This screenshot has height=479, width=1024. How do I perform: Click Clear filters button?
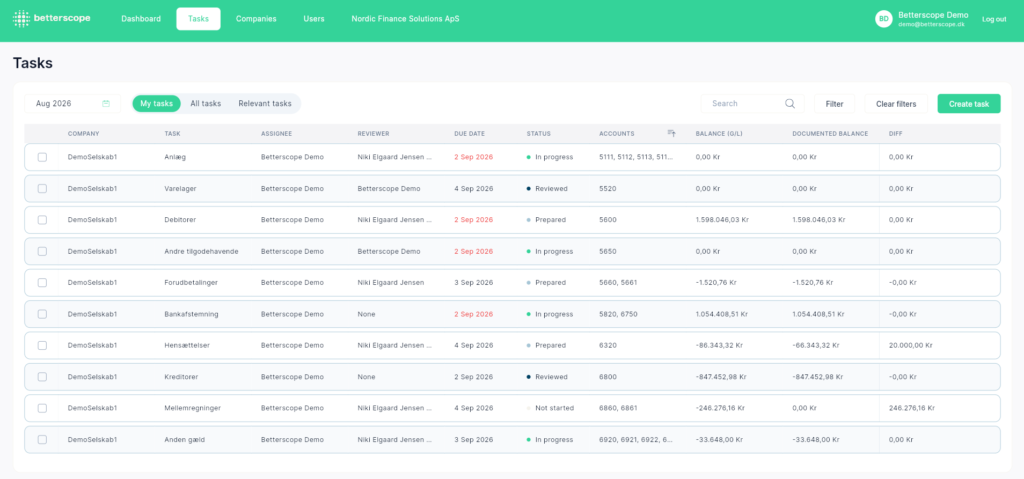tap(896, 103)
